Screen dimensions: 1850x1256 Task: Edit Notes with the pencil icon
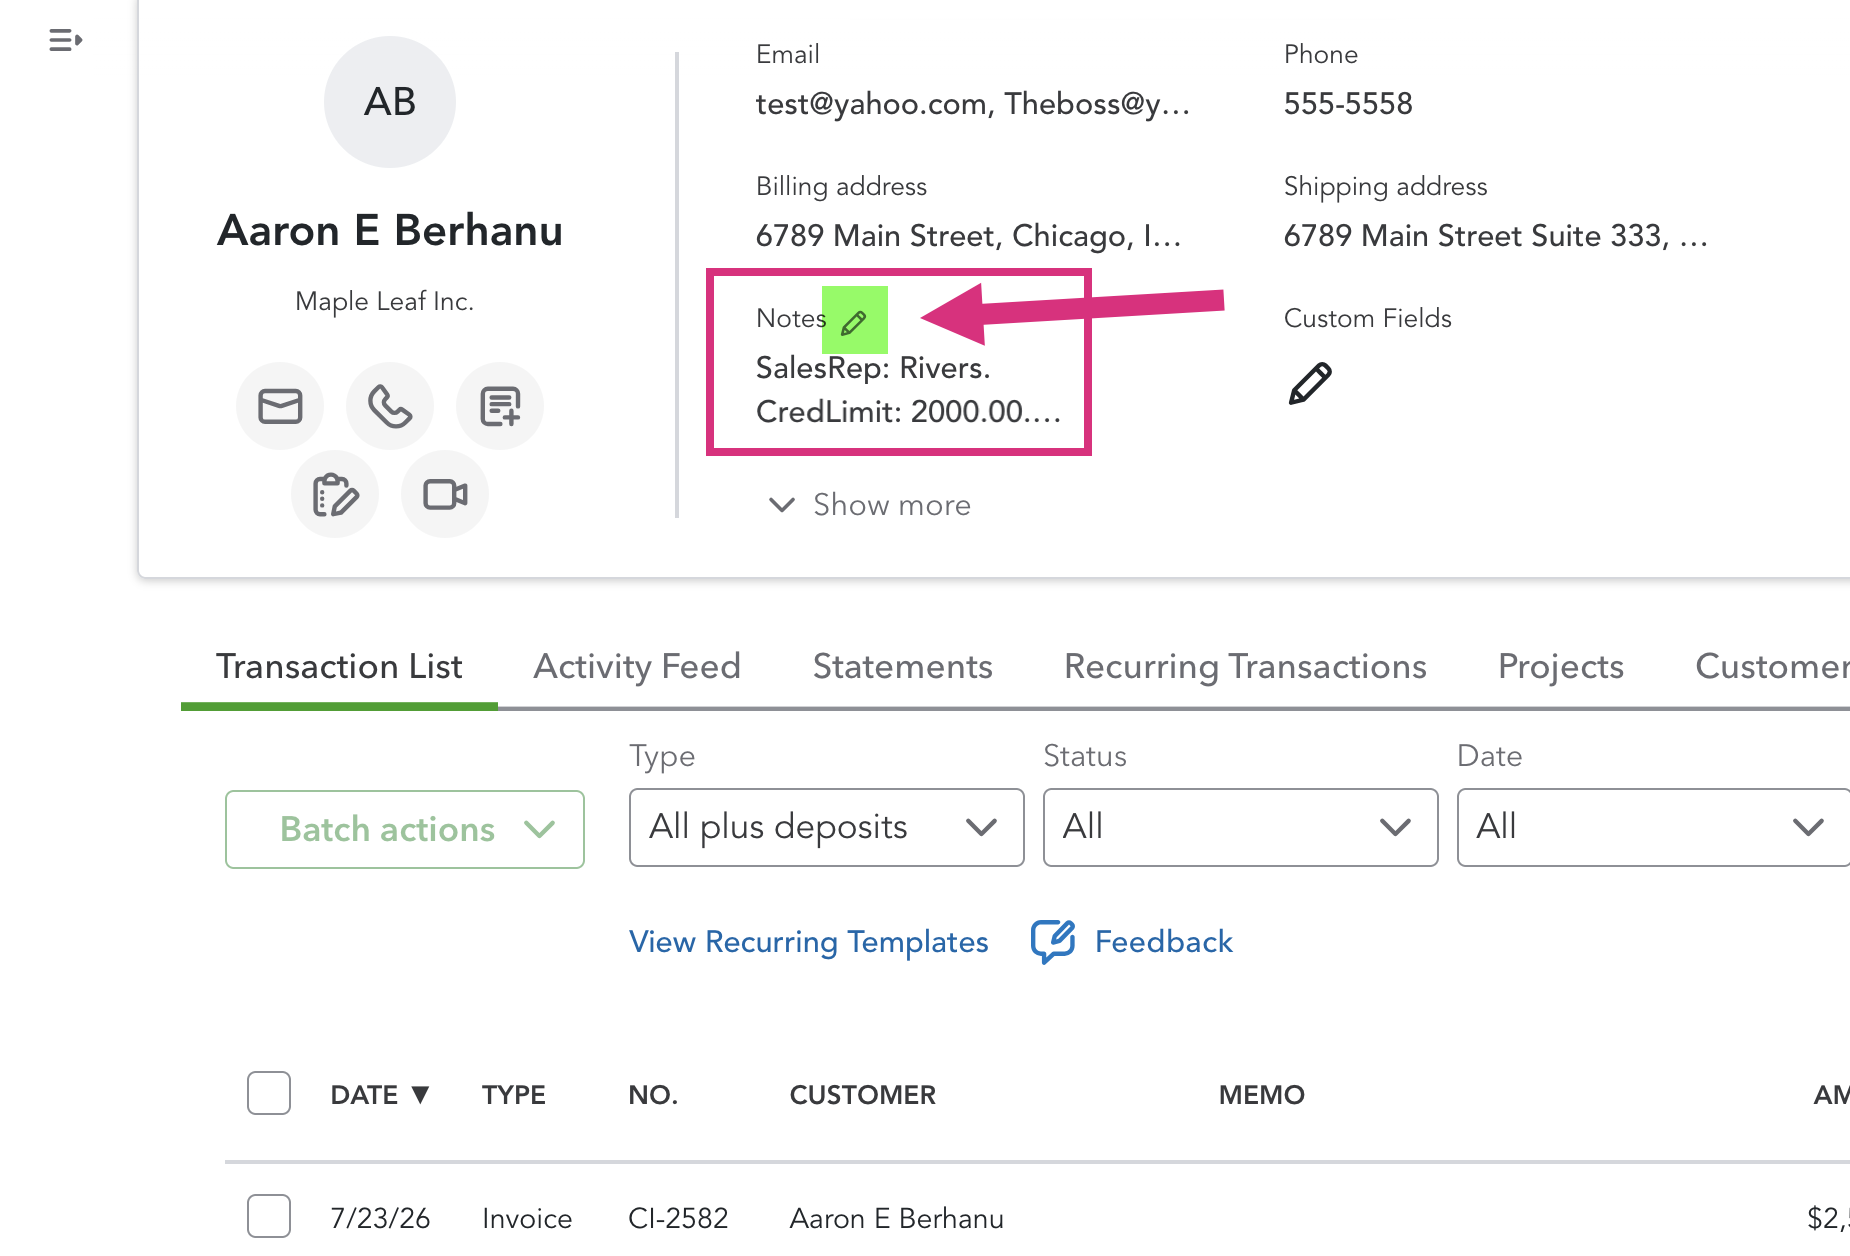click(854, 322)
